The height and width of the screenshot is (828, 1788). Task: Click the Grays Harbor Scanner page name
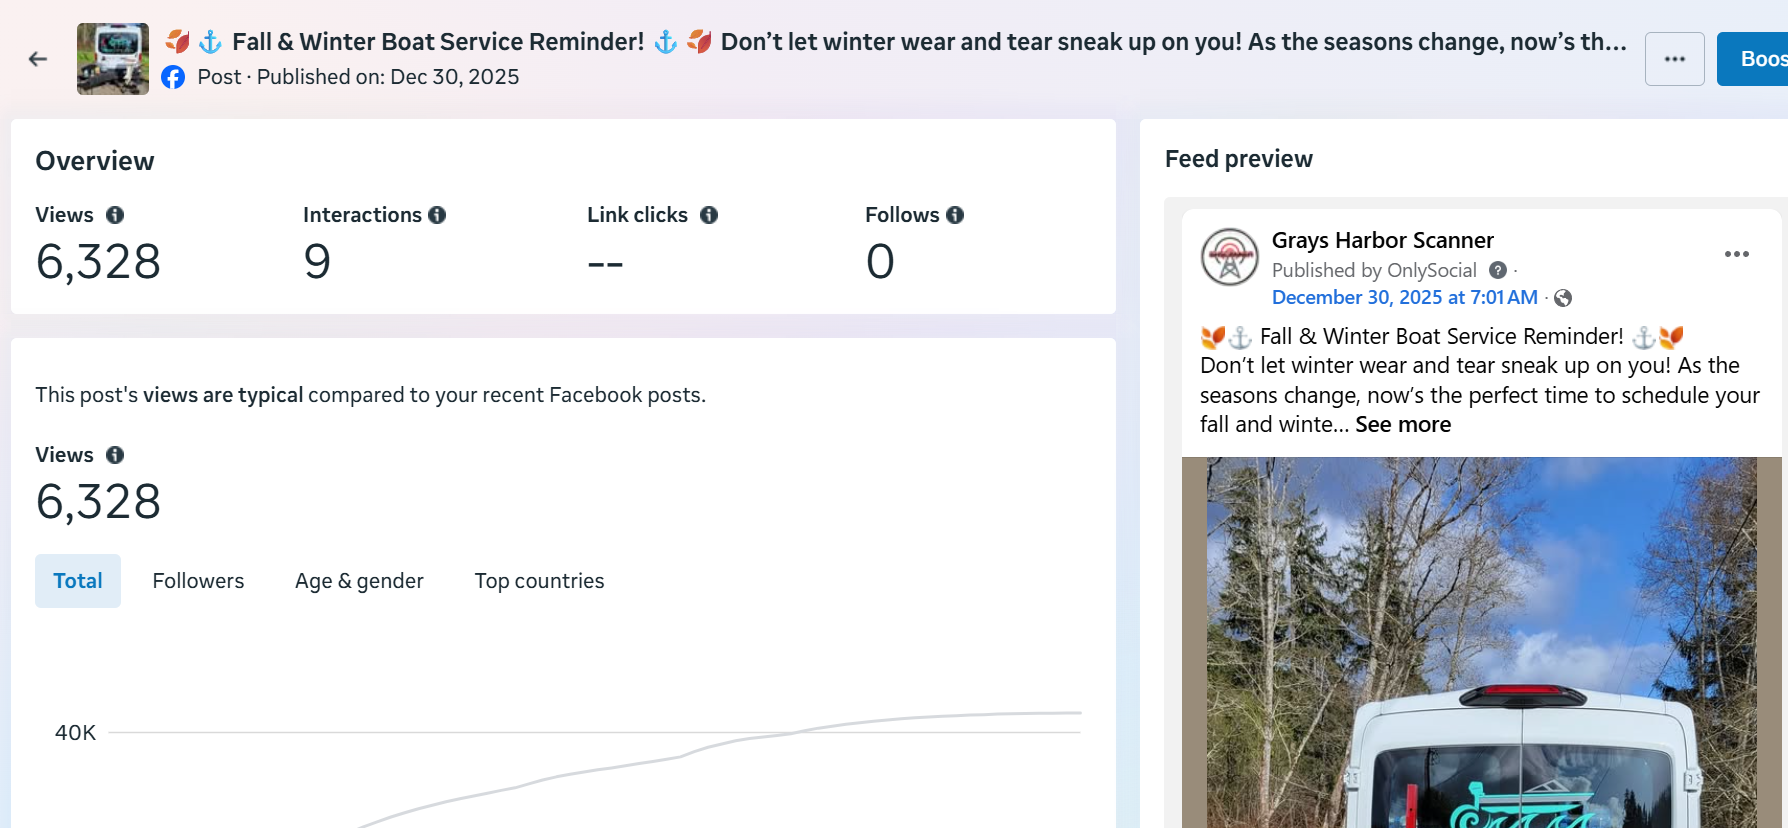coord(1382,241)
